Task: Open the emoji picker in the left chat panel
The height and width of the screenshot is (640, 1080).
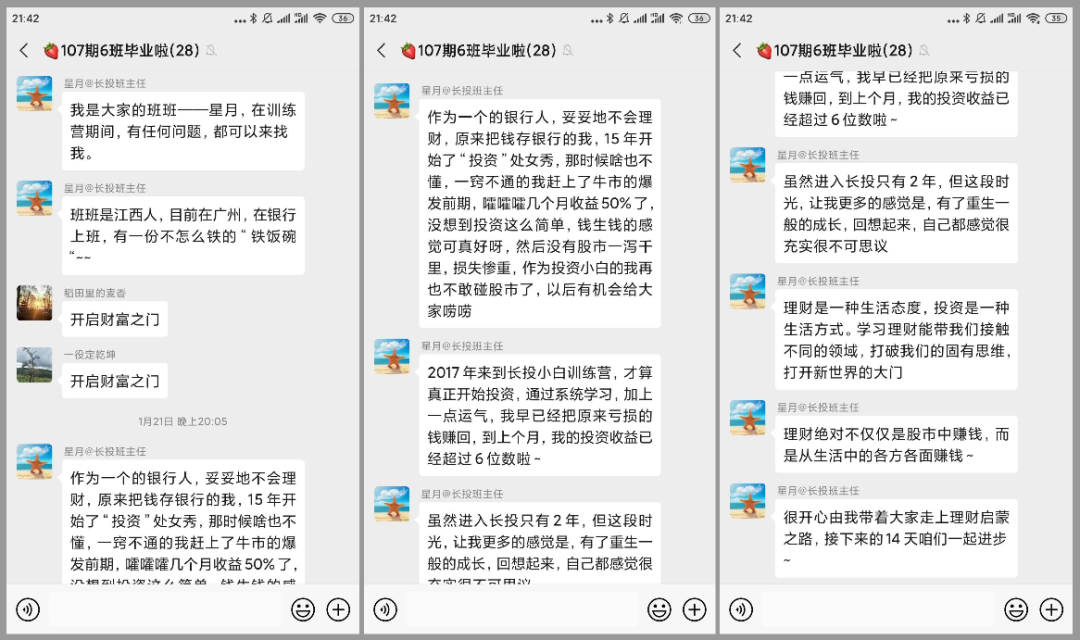Action: [x=303, y=609]
